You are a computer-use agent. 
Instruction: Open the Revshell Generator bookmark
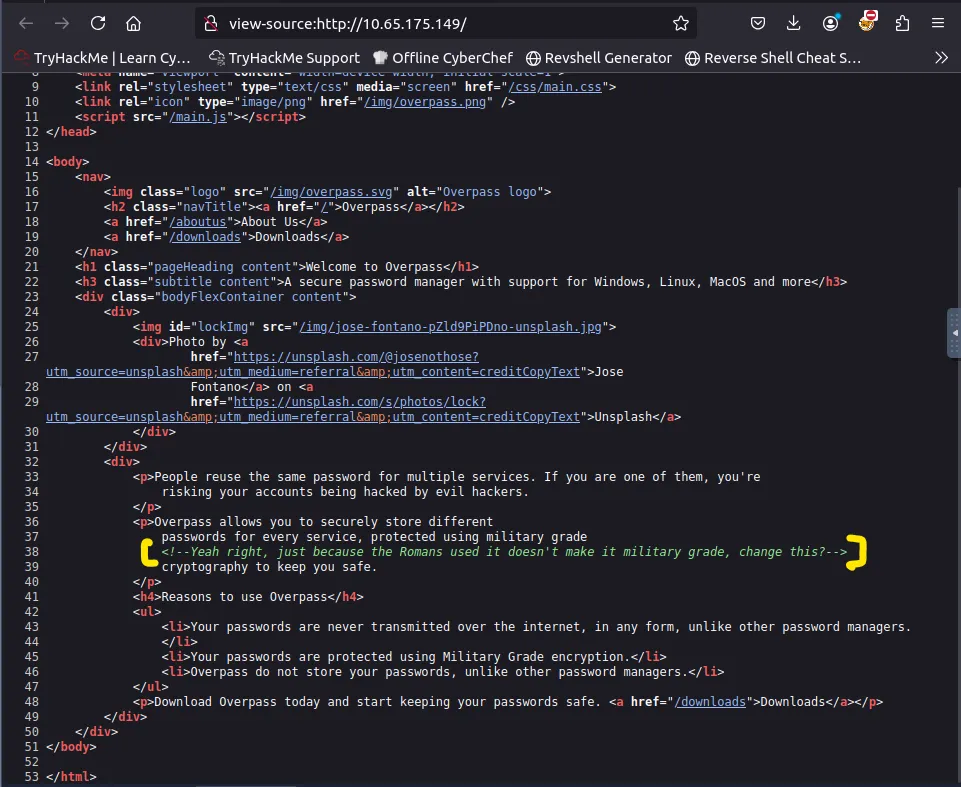(x=598, y=58)
